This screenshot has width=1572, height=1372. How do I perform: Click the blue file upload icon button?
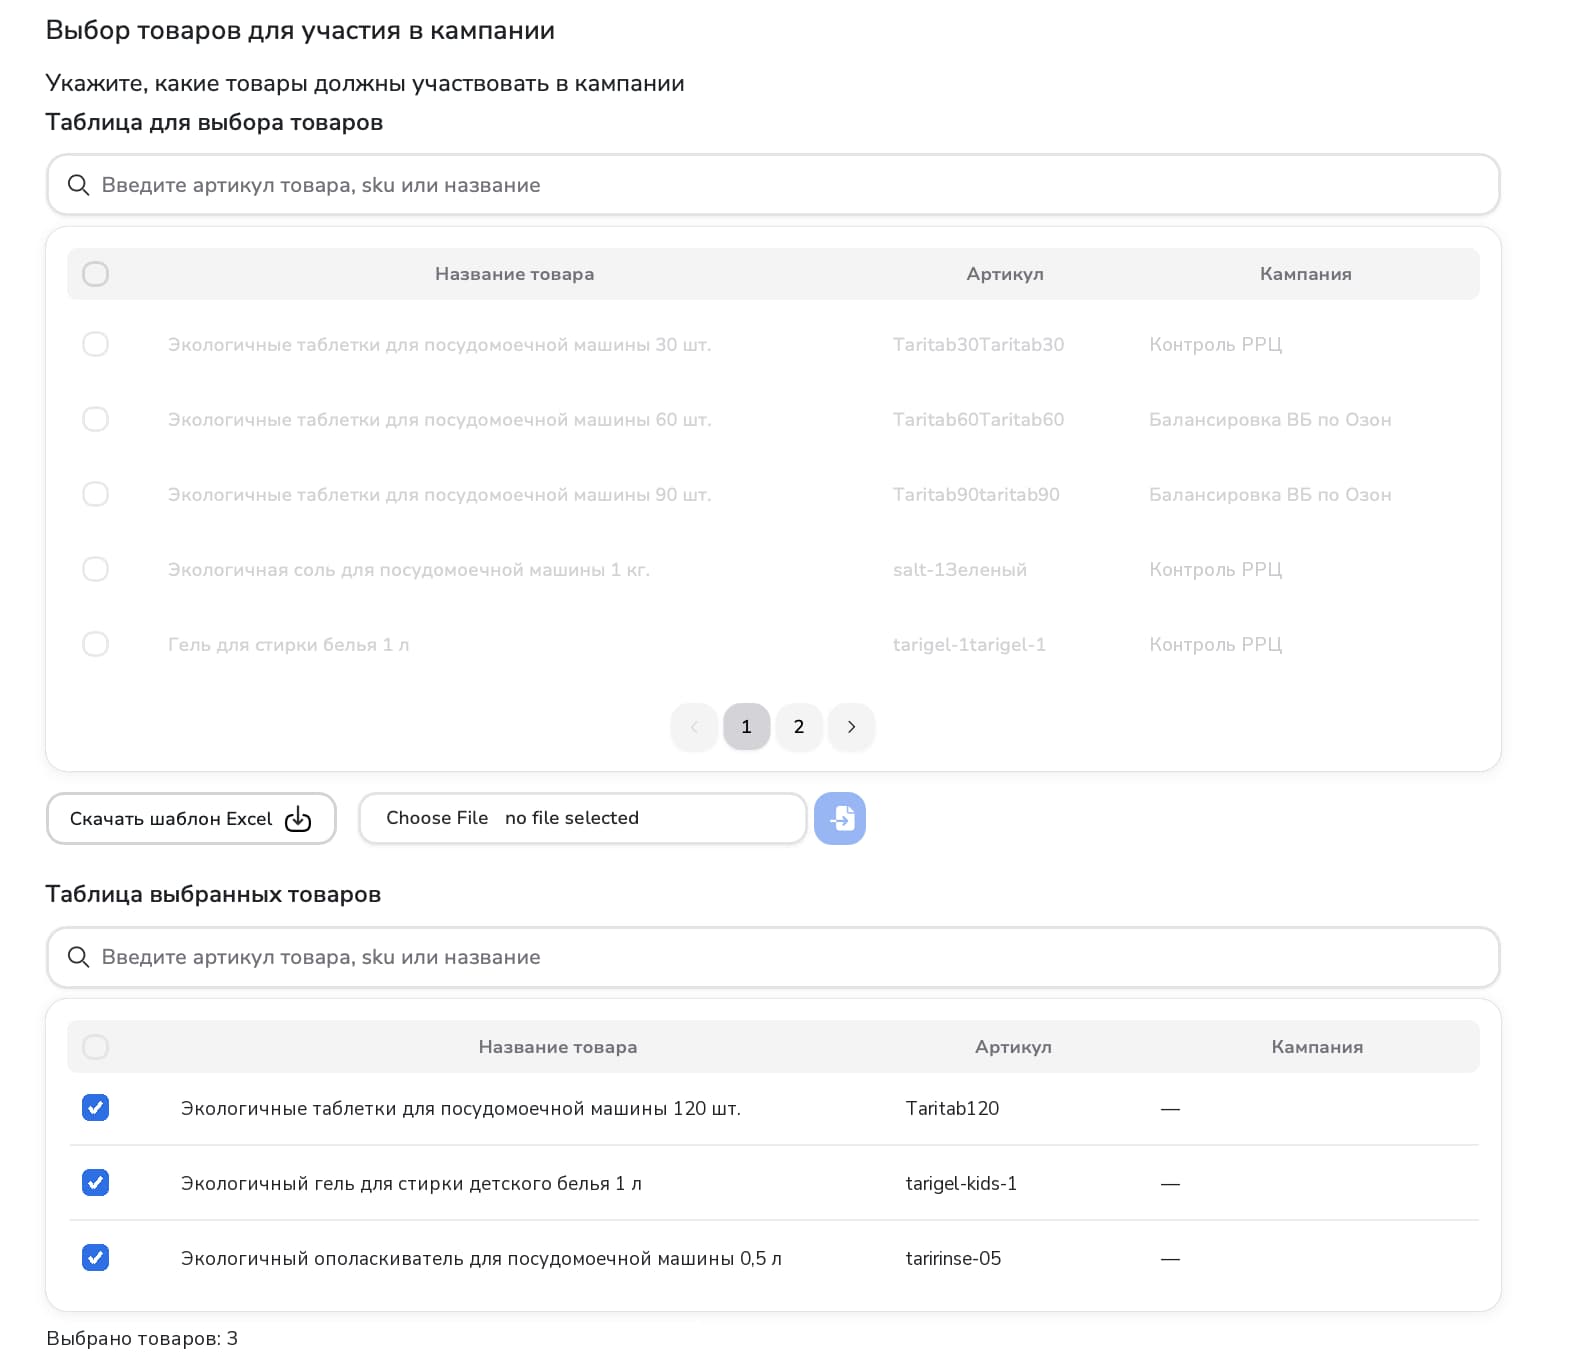840,818
